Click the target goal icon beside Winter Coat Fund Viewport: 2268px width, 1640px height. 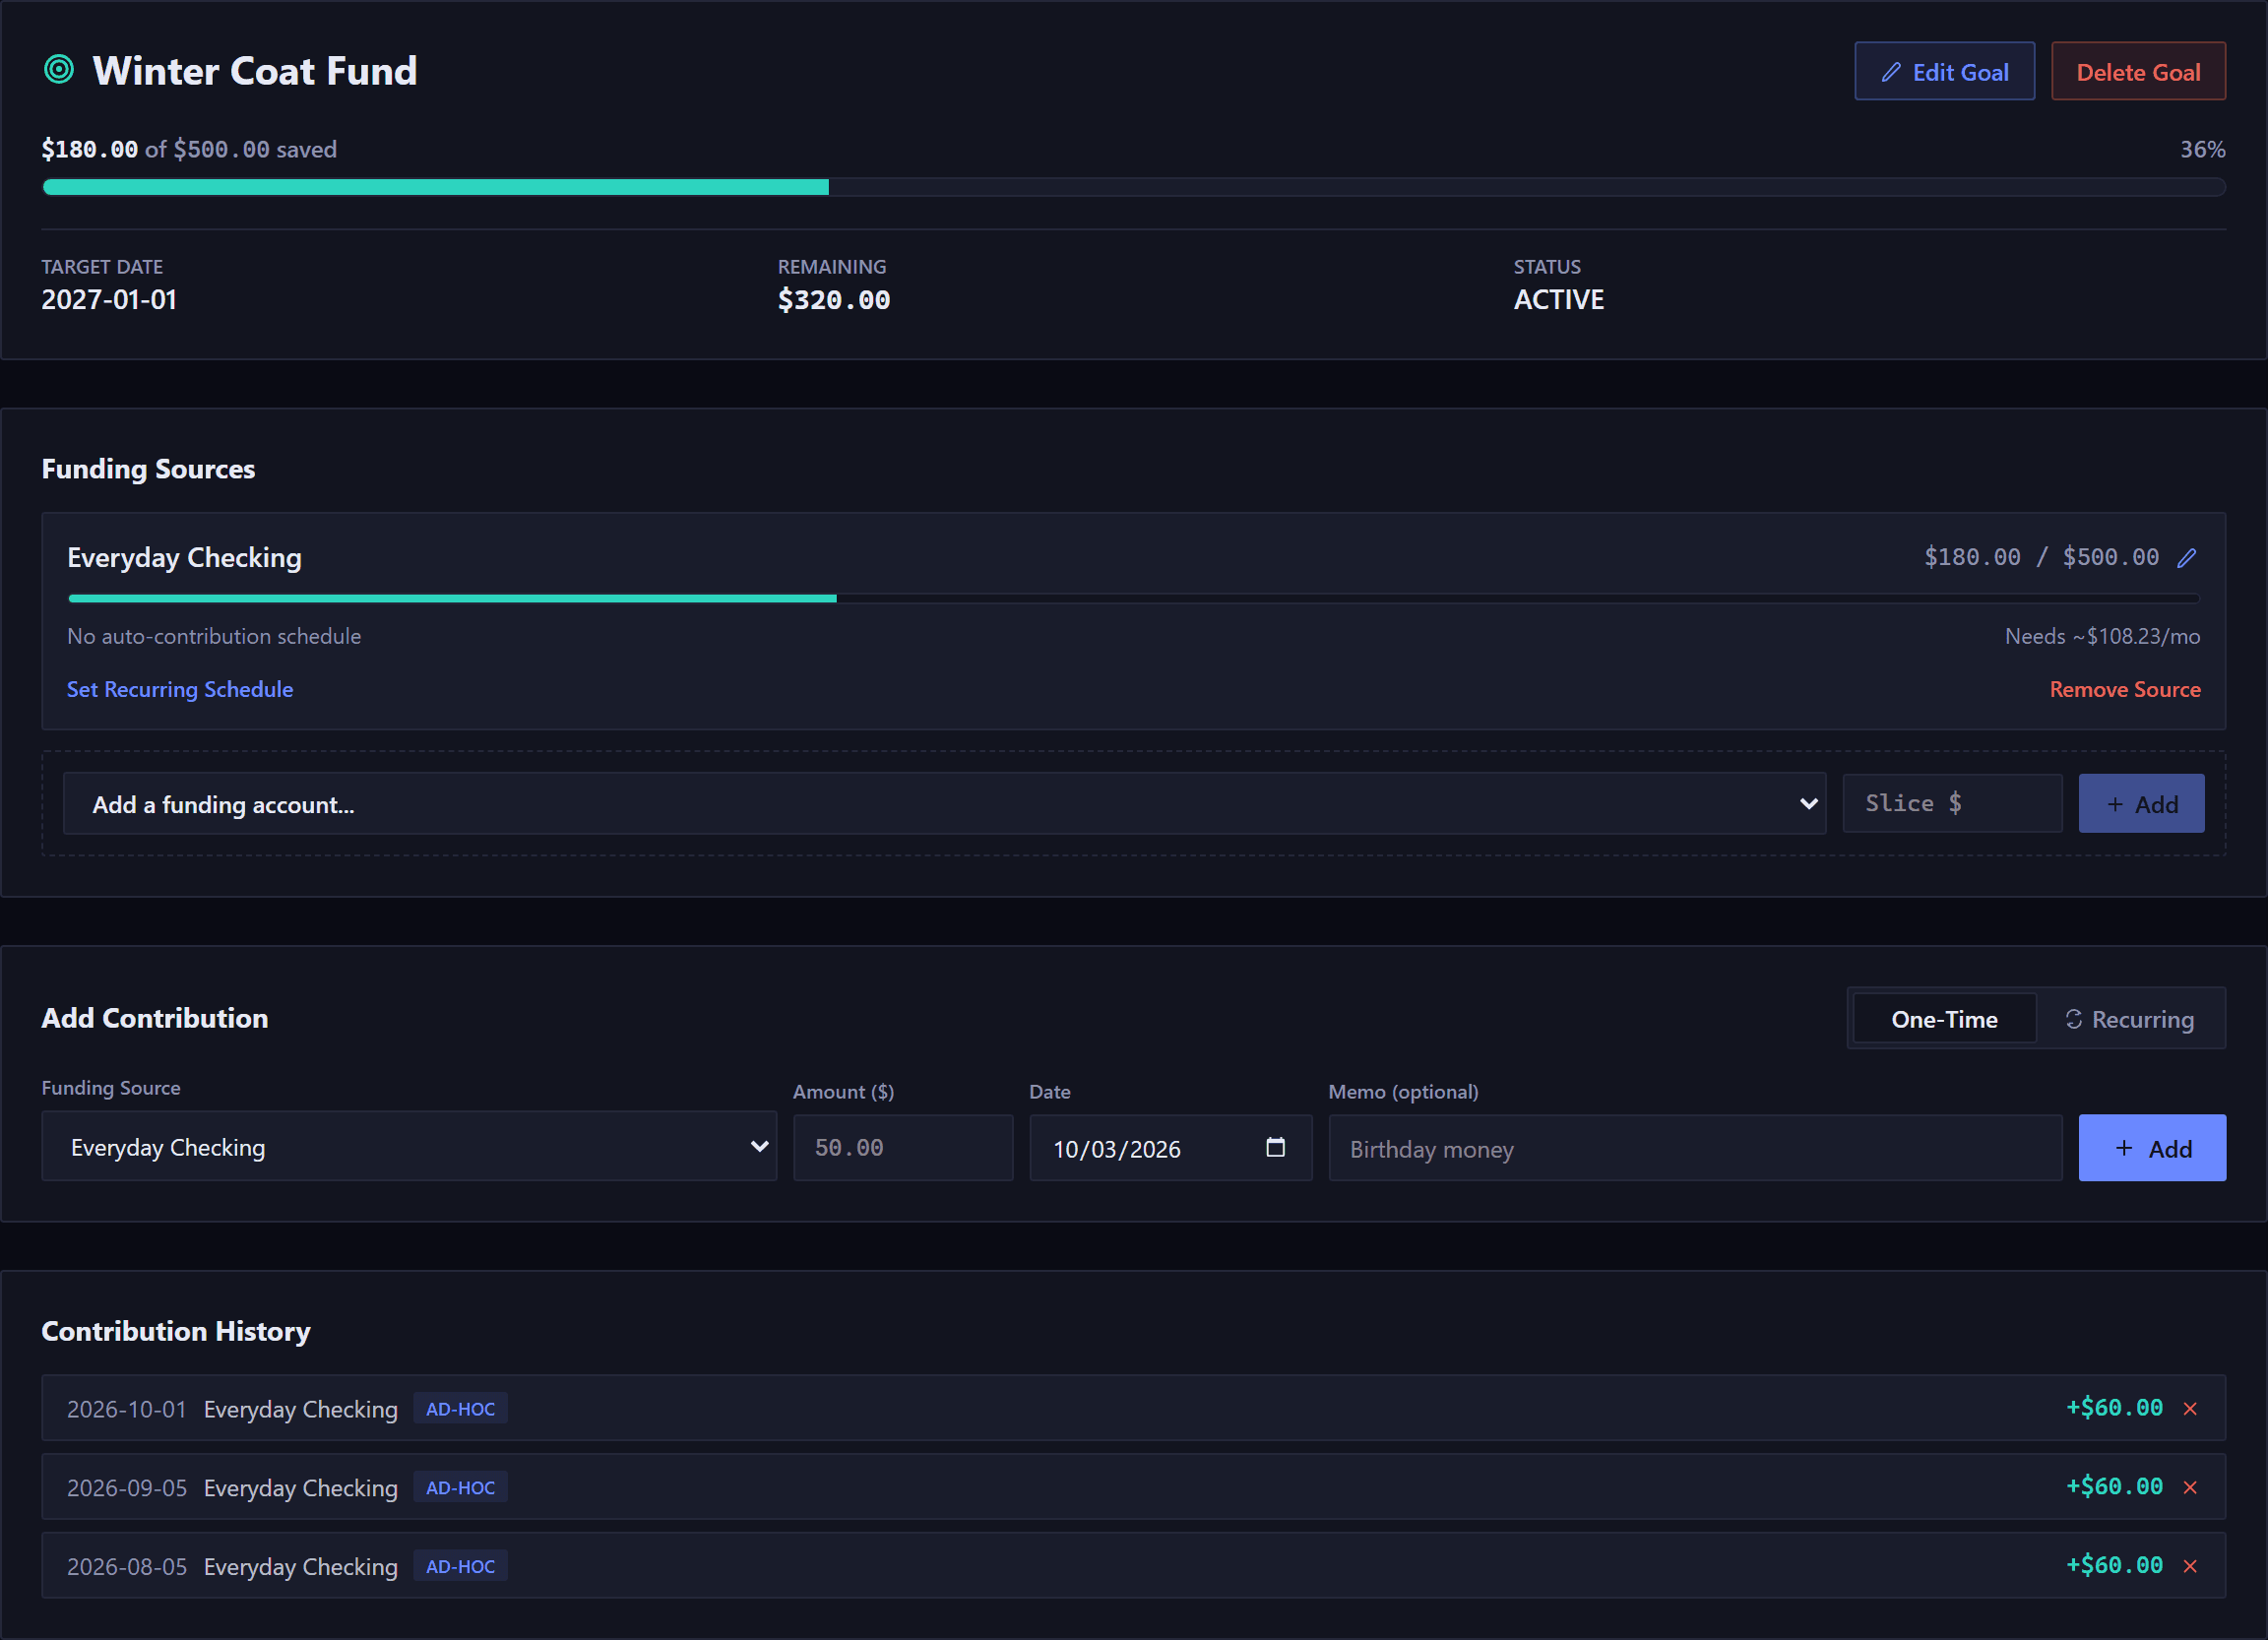pos(59,69)
